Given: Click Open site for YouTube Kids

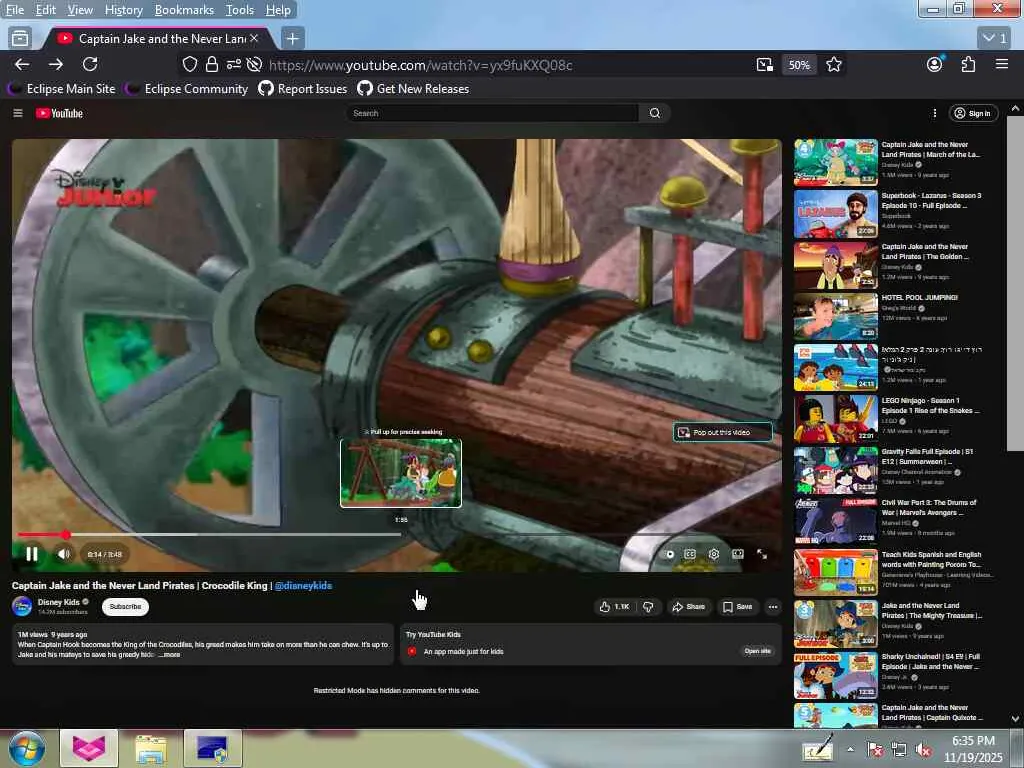Looking at the screenshot, I should 757,651.
